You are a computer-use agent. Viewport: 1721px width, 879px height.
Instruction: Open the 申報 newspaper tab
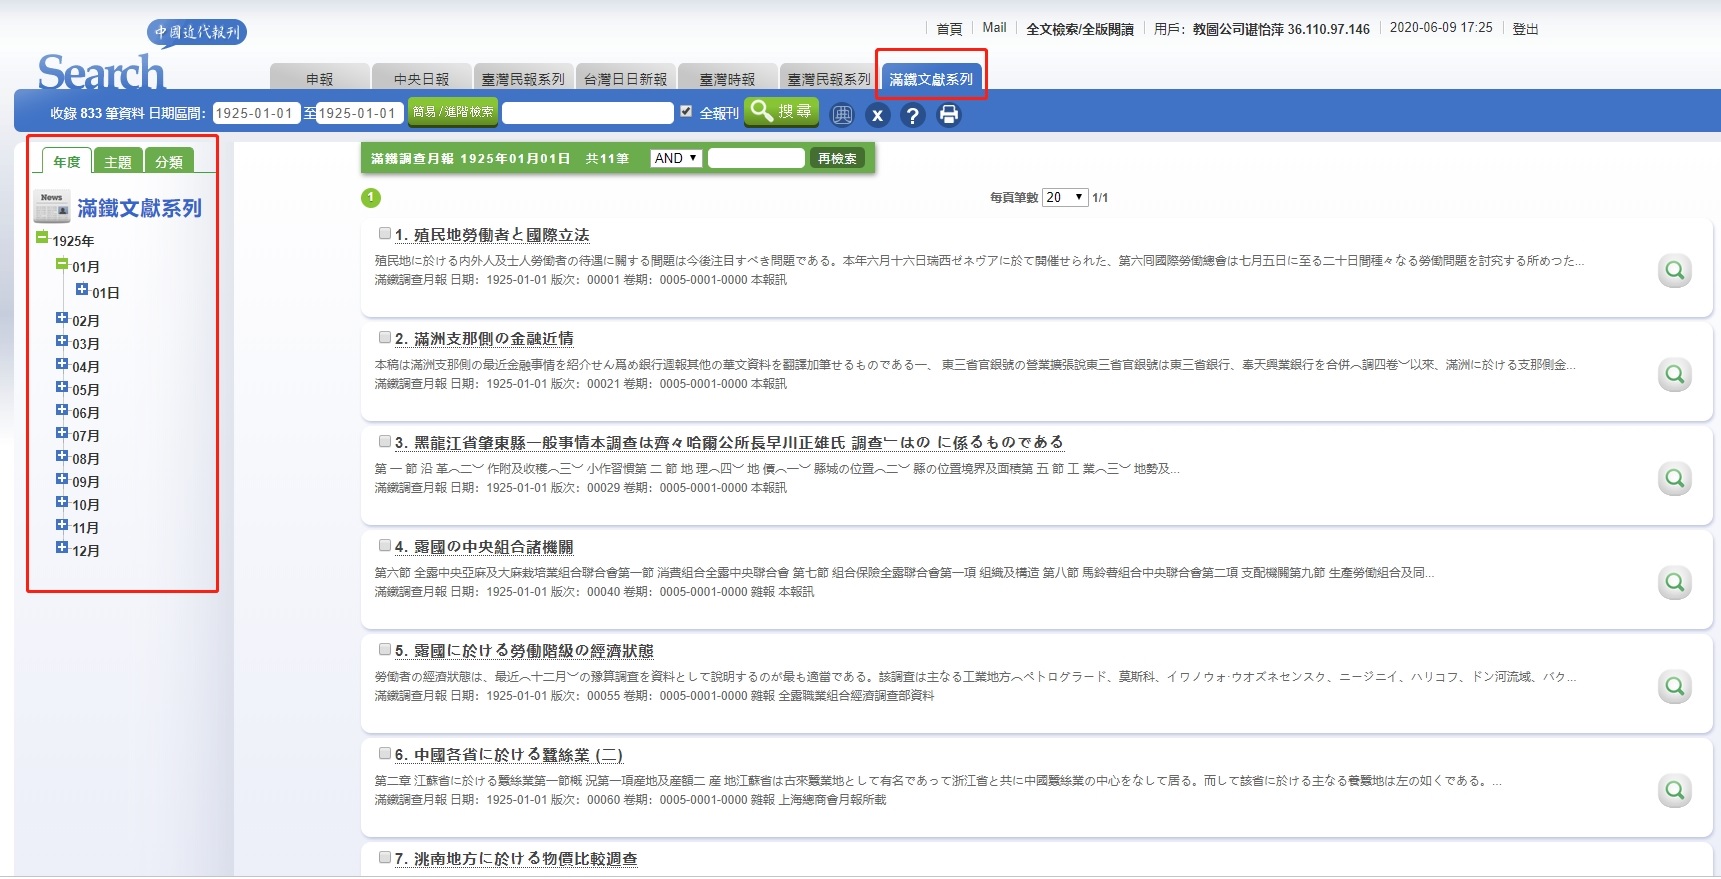[x=319, y=79]
